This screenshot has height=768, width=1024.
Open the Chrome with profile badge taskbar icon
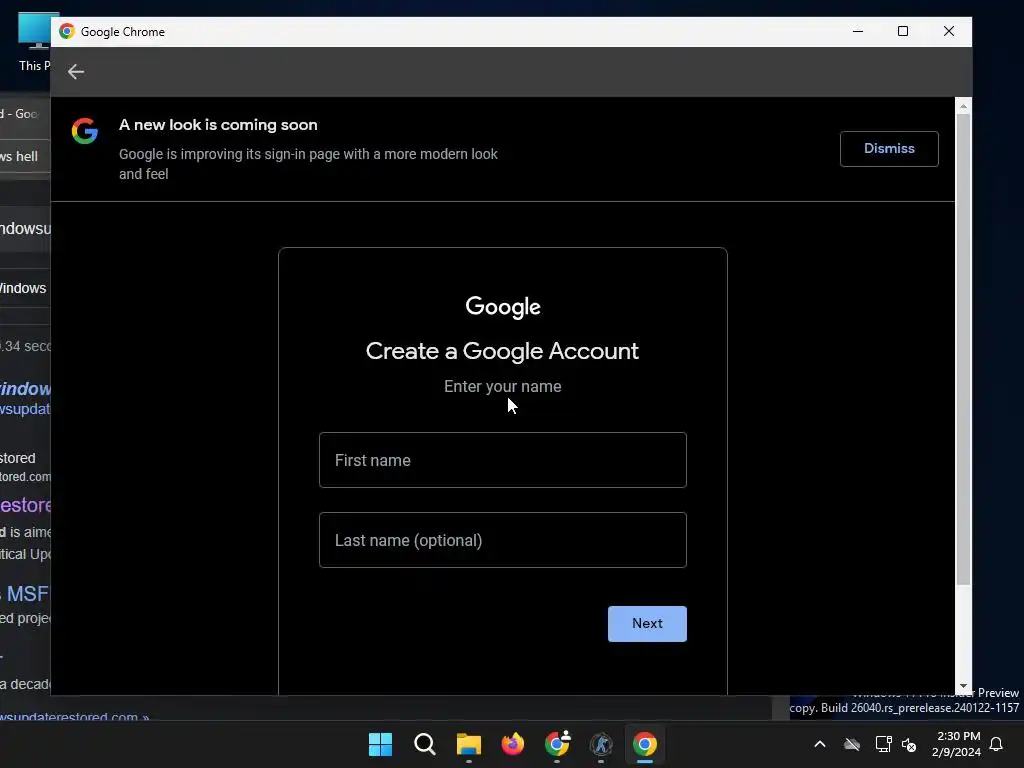pos(557,744)
